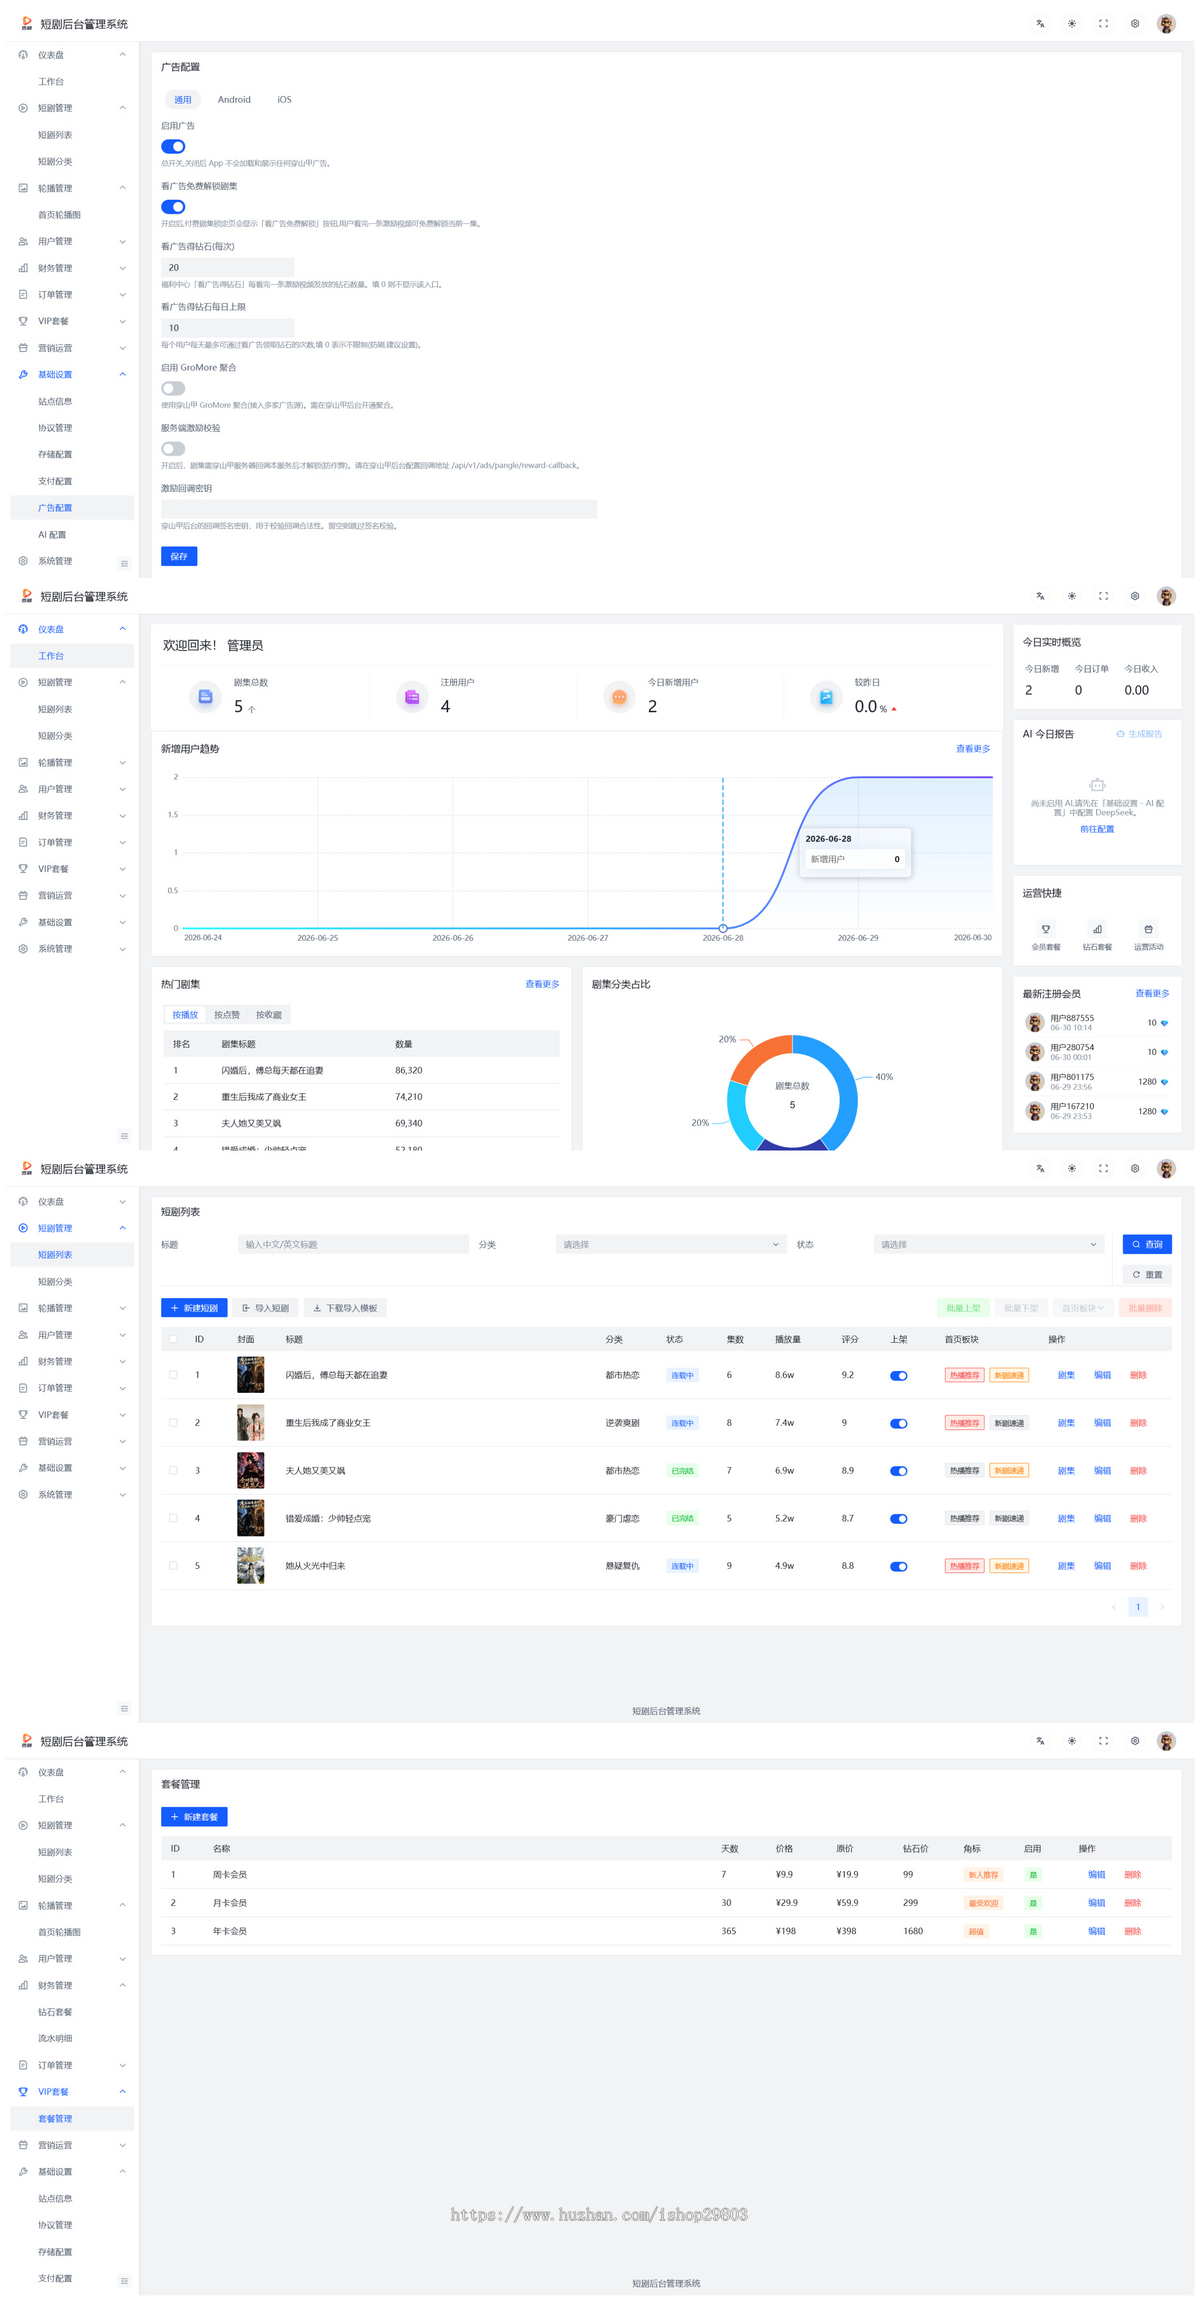
Task: Turn off the 启用广告 switch
Action: point(173,146)
